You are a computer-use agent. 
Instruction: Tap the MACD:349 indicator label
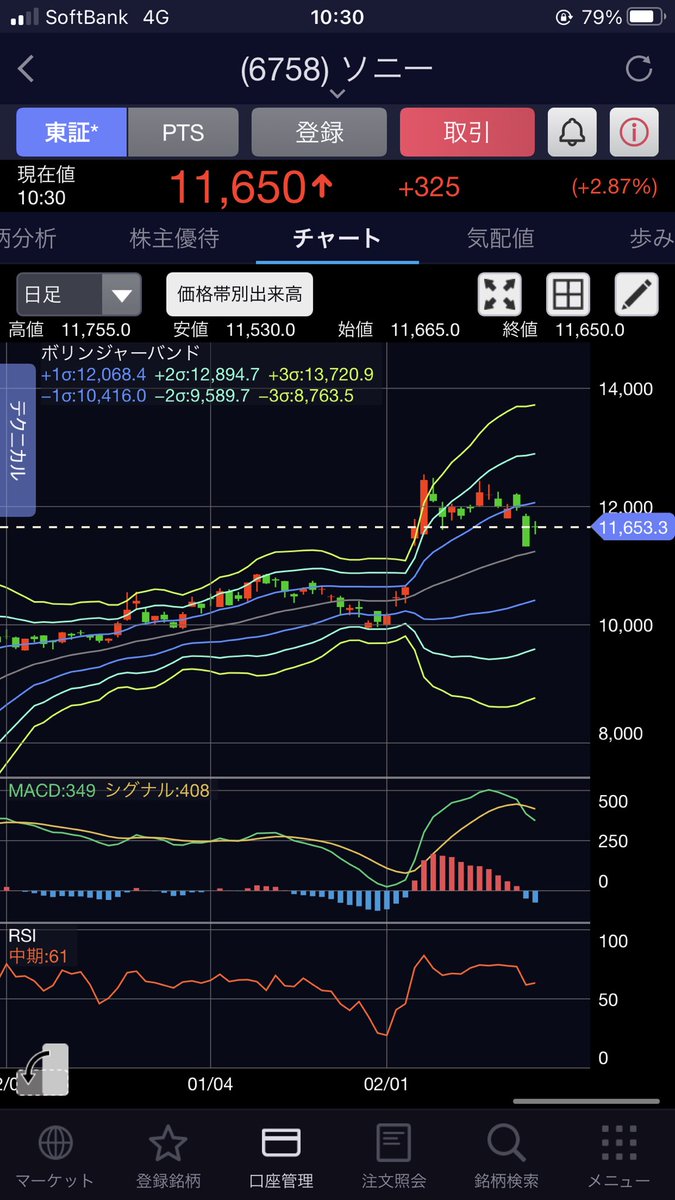pos(52,791)
